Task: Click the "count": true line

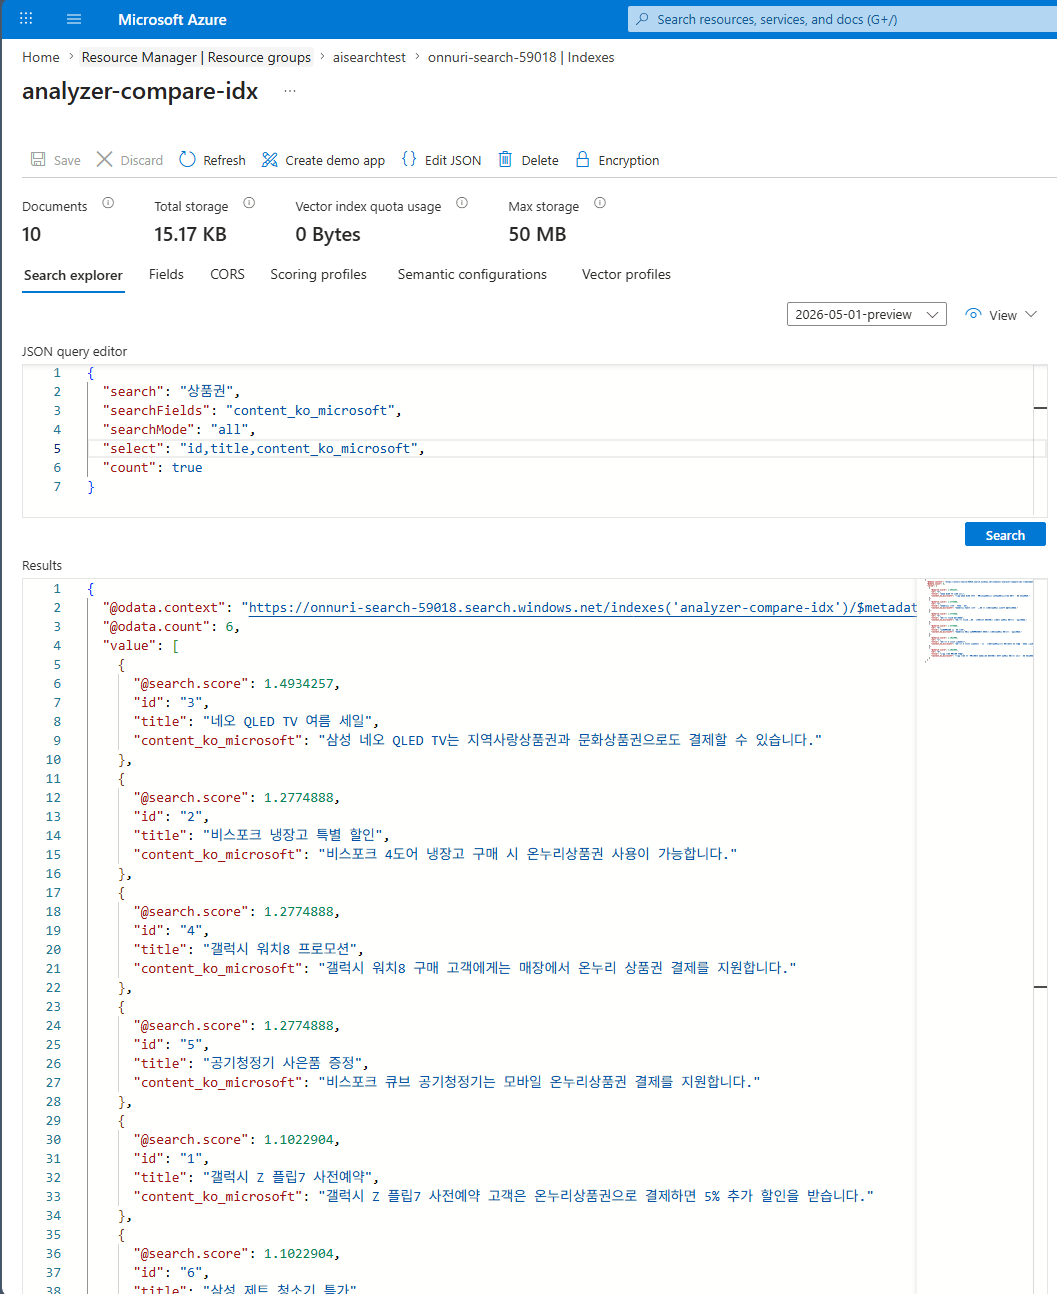Action: (152, 467)
